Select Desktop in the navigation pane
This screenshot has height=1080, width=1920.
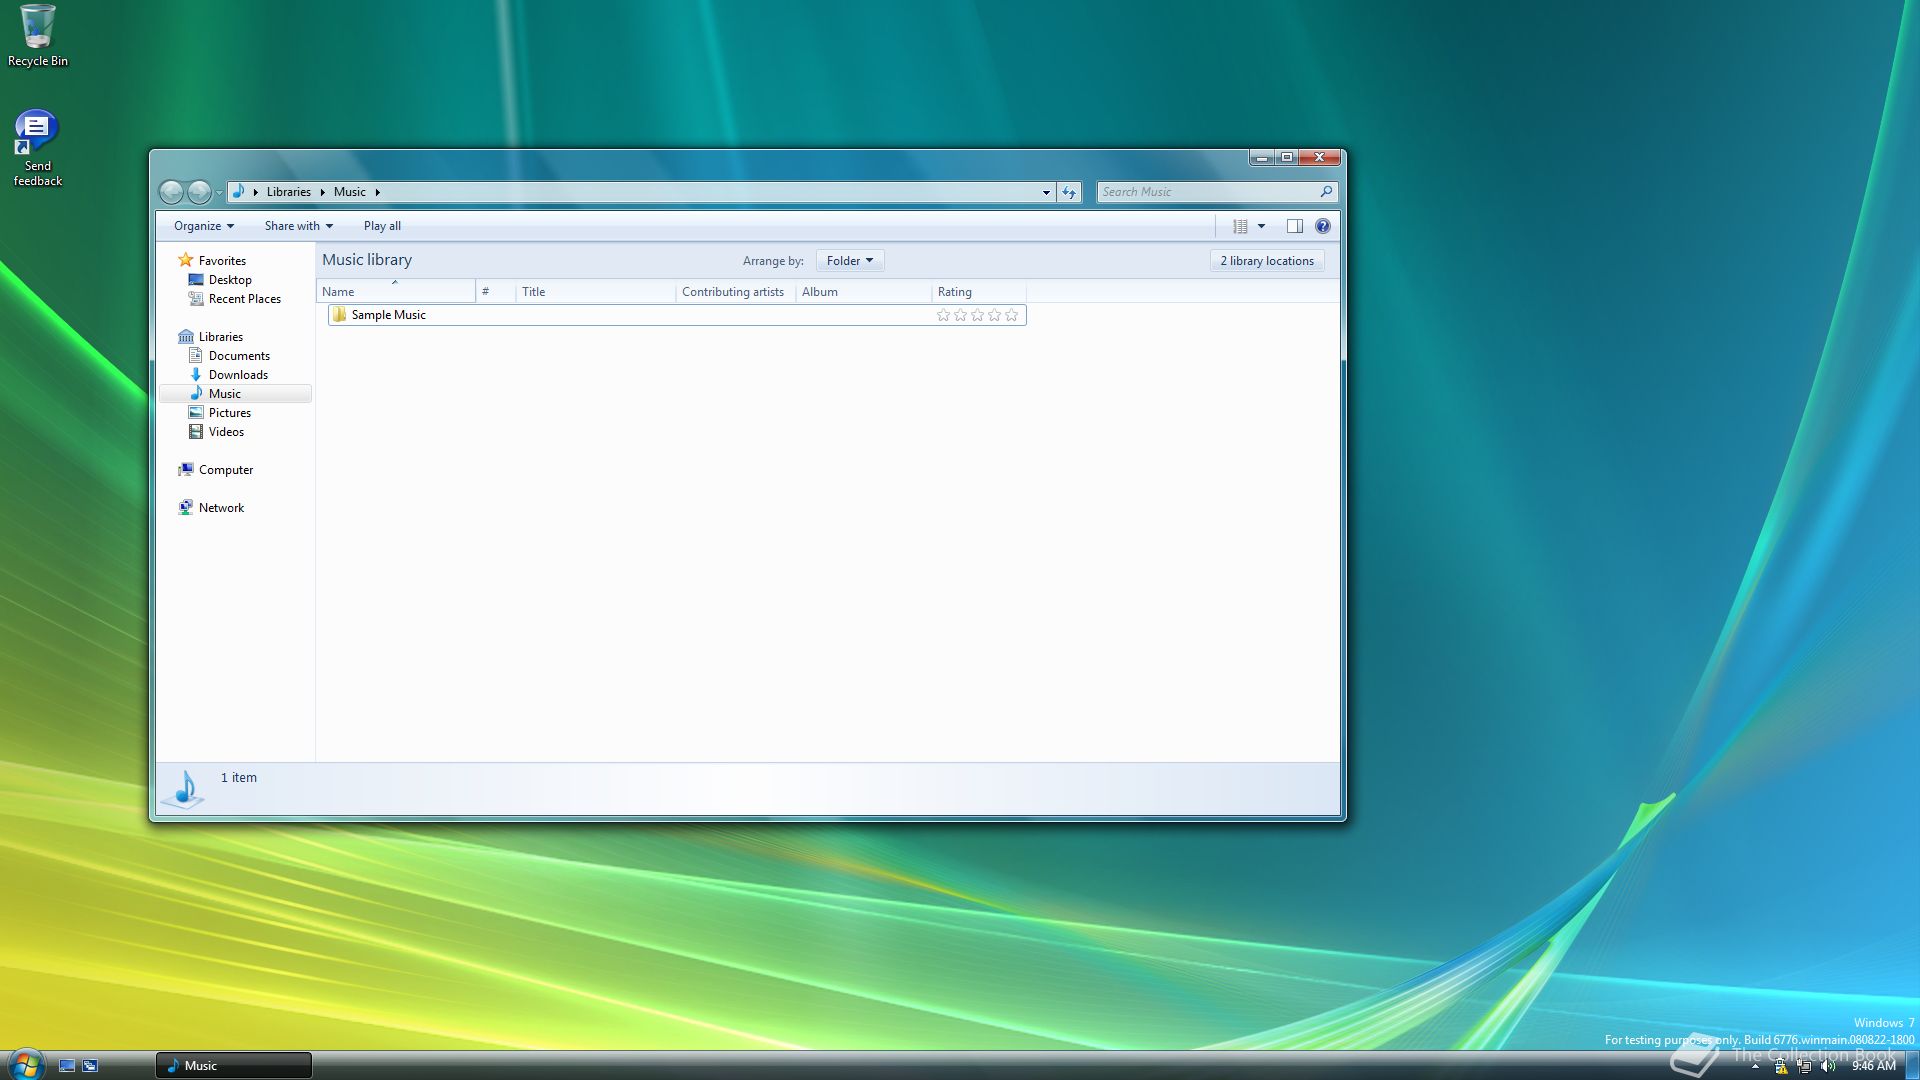230,280
